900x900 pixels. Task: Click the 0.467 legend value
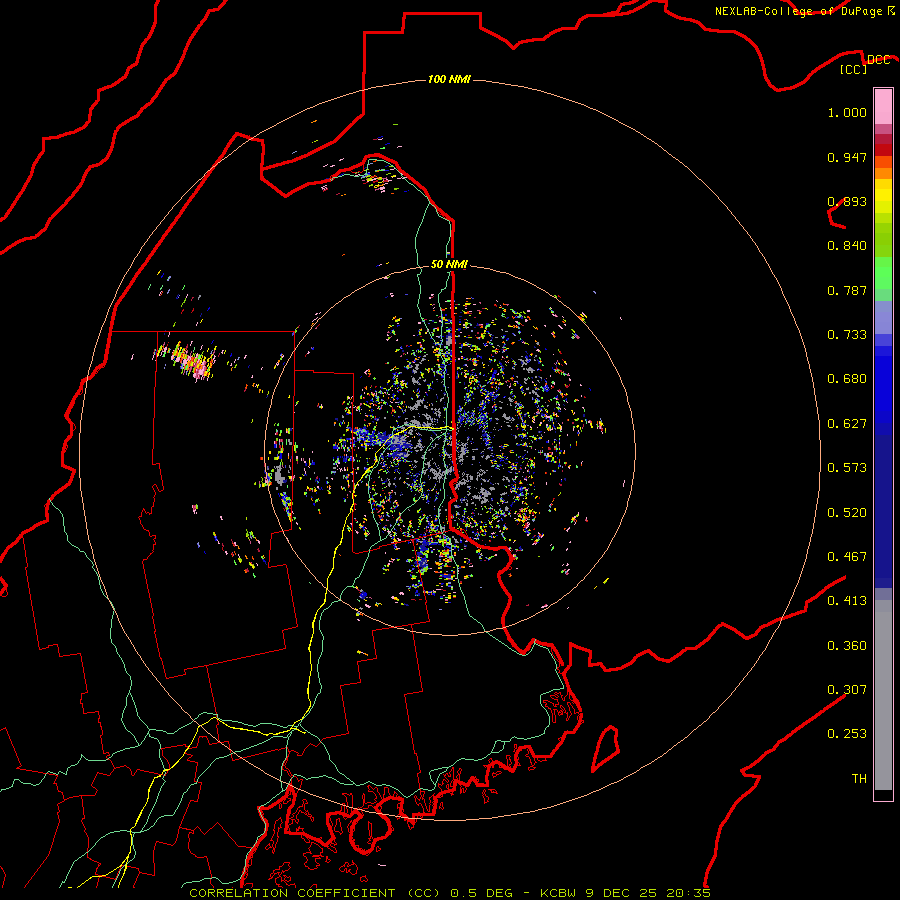pyautogui.click(x=847, y=557)
